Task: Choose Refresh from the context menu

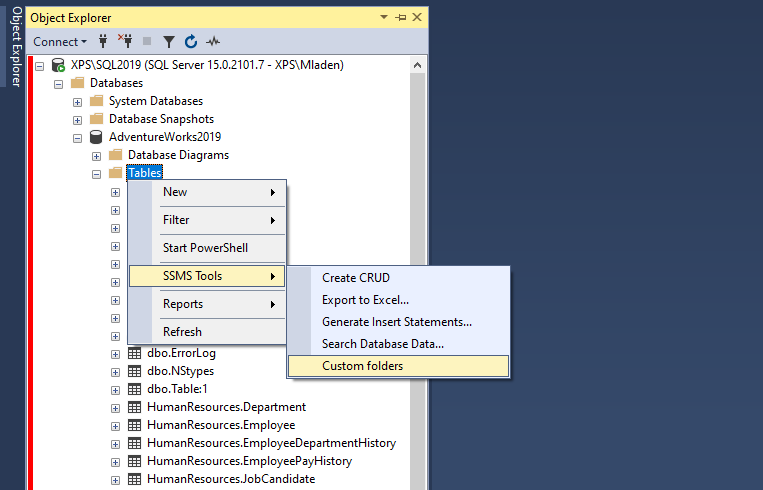Action: pyautogui.click(x=207, y=332)
